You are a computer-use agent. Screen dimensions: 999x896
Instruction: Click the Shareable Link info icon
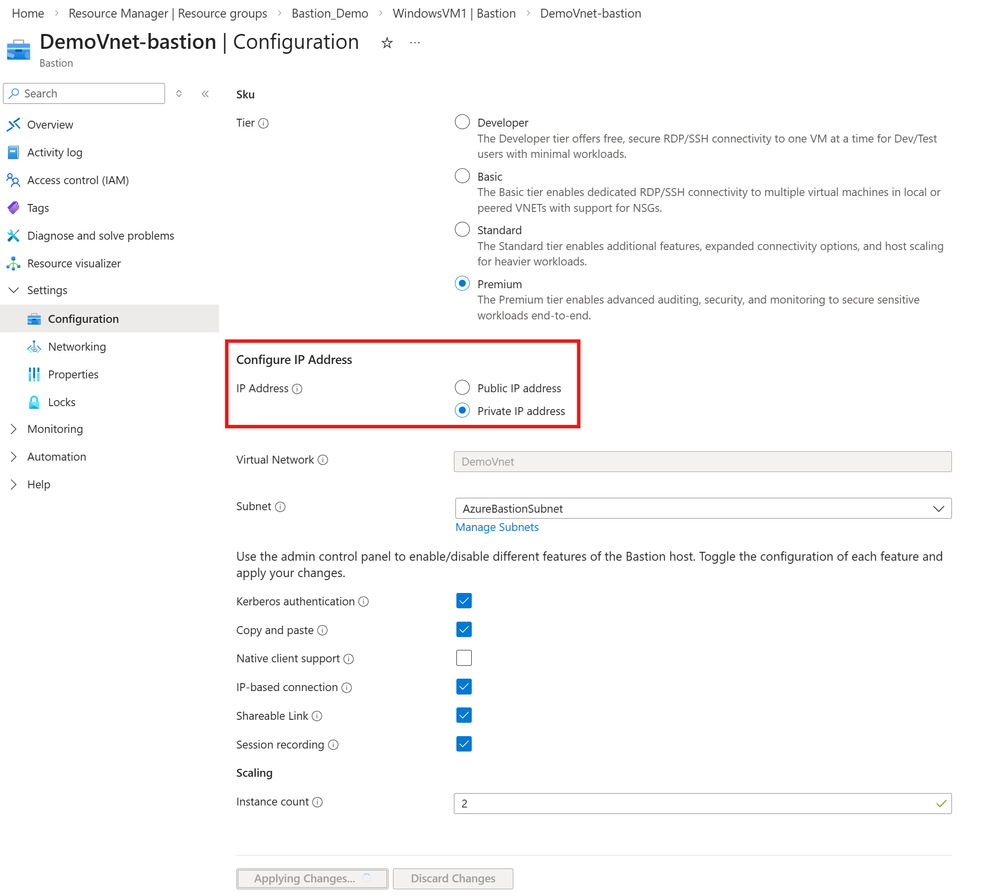point(317,716)
